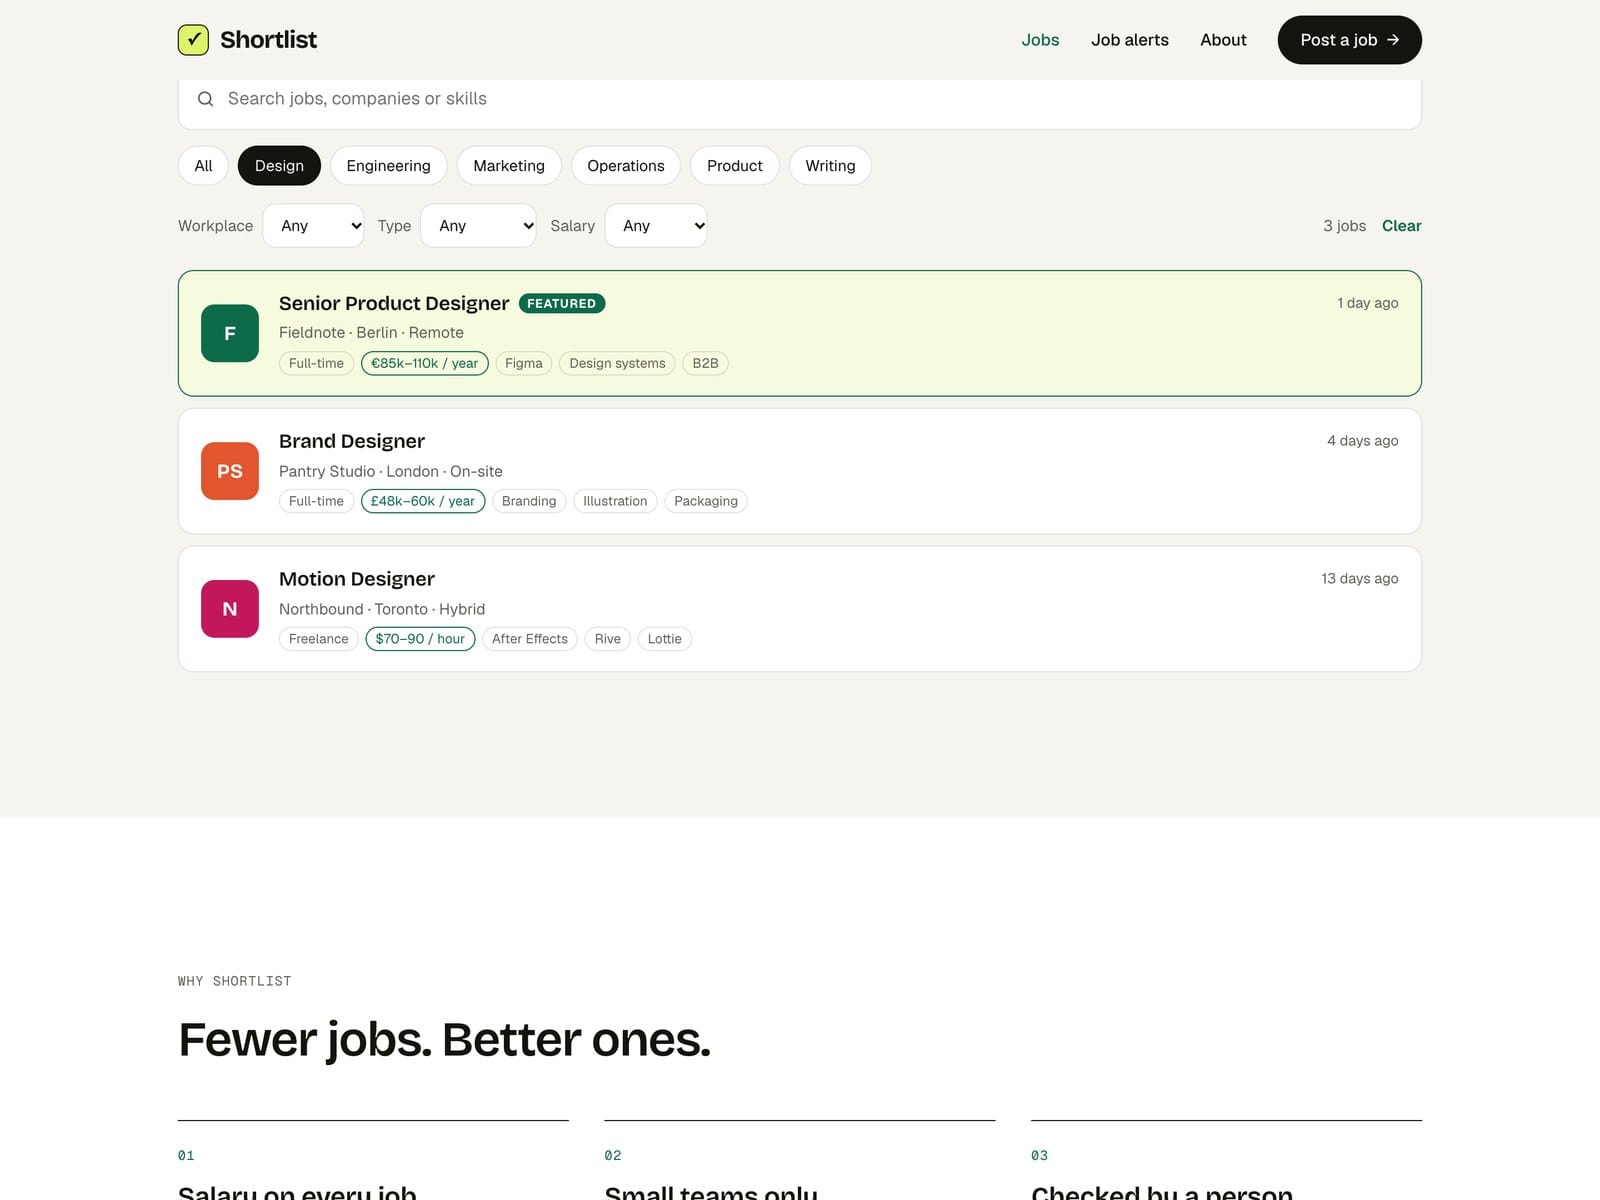Click the Shortlist brand name text
Viewport: 1600px width, 1200px height.
click(x=268, y=40)
